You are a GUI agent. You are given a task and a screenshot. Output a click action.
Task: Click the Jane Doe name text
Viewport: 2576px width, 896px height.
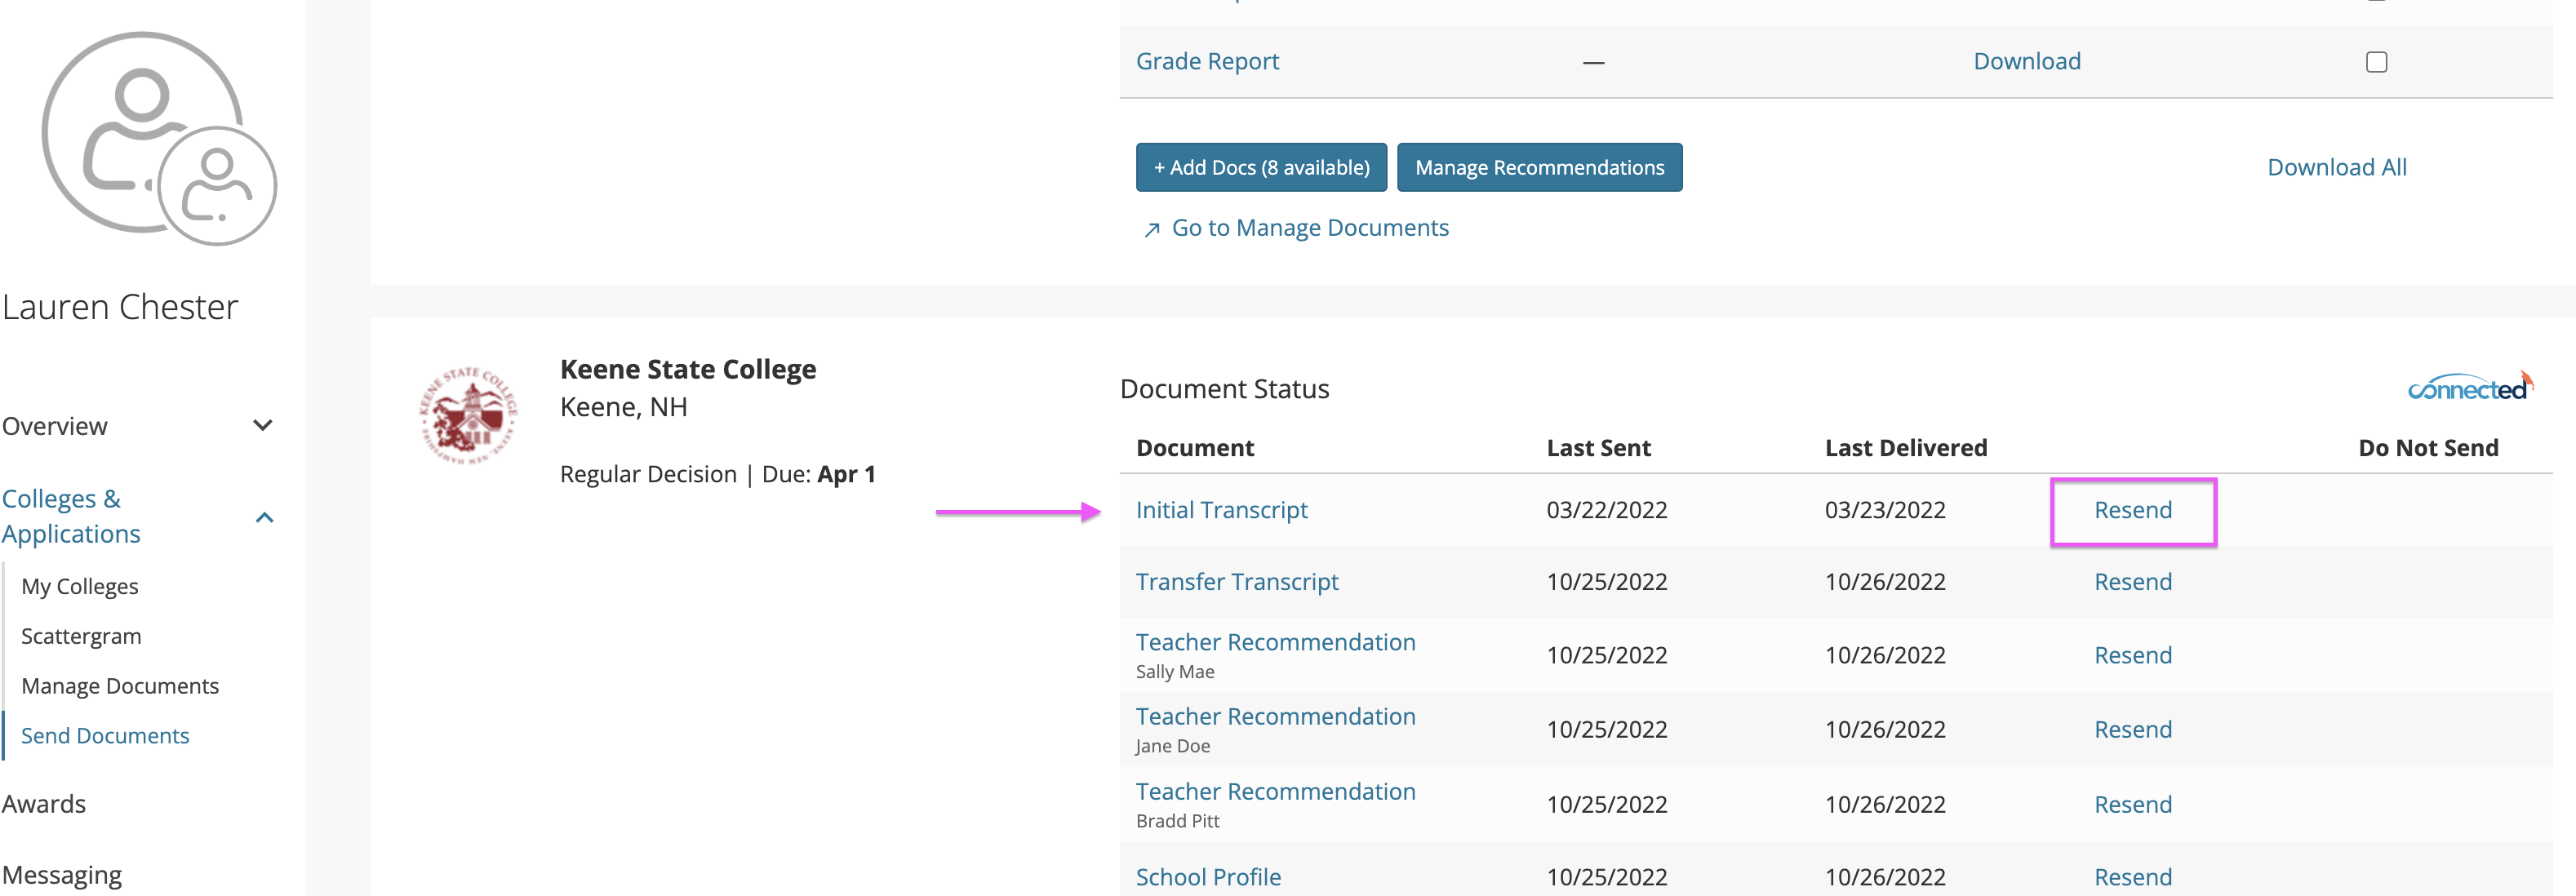click(x=1173, y=746)
